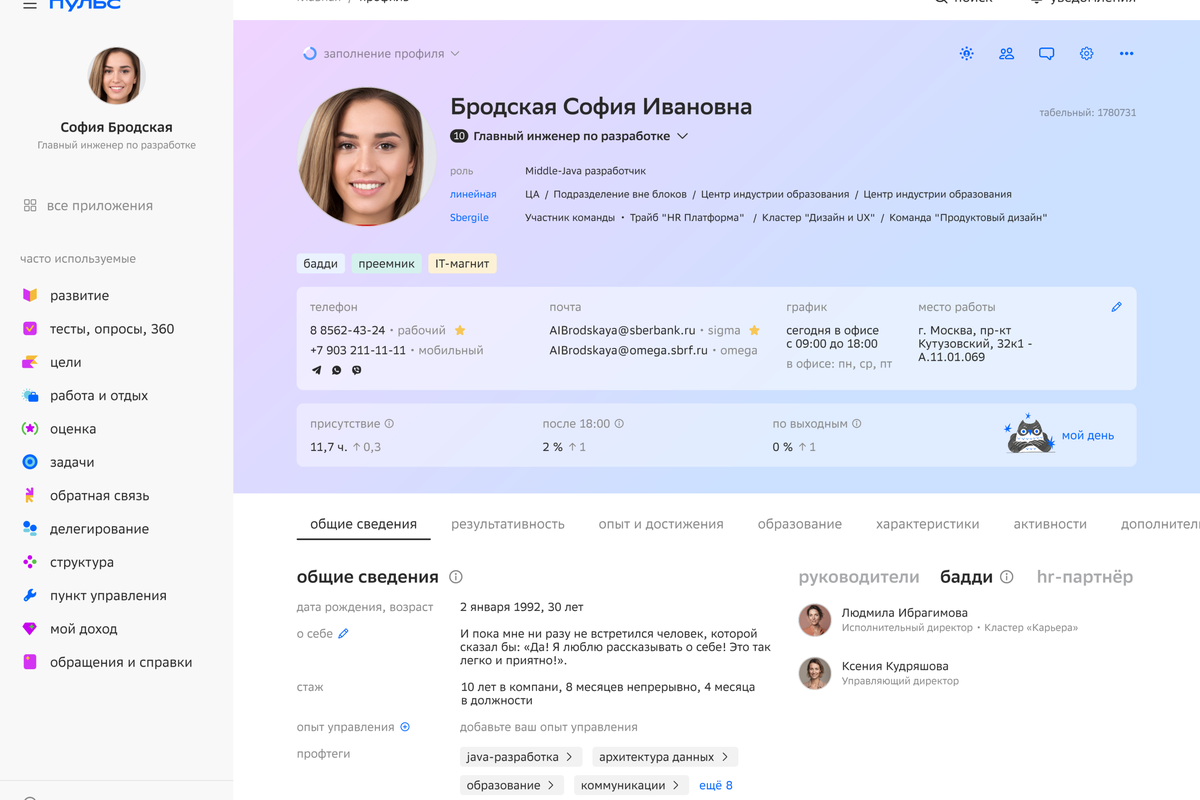Toggle favorite star next to sigma email

pos(754,330)
